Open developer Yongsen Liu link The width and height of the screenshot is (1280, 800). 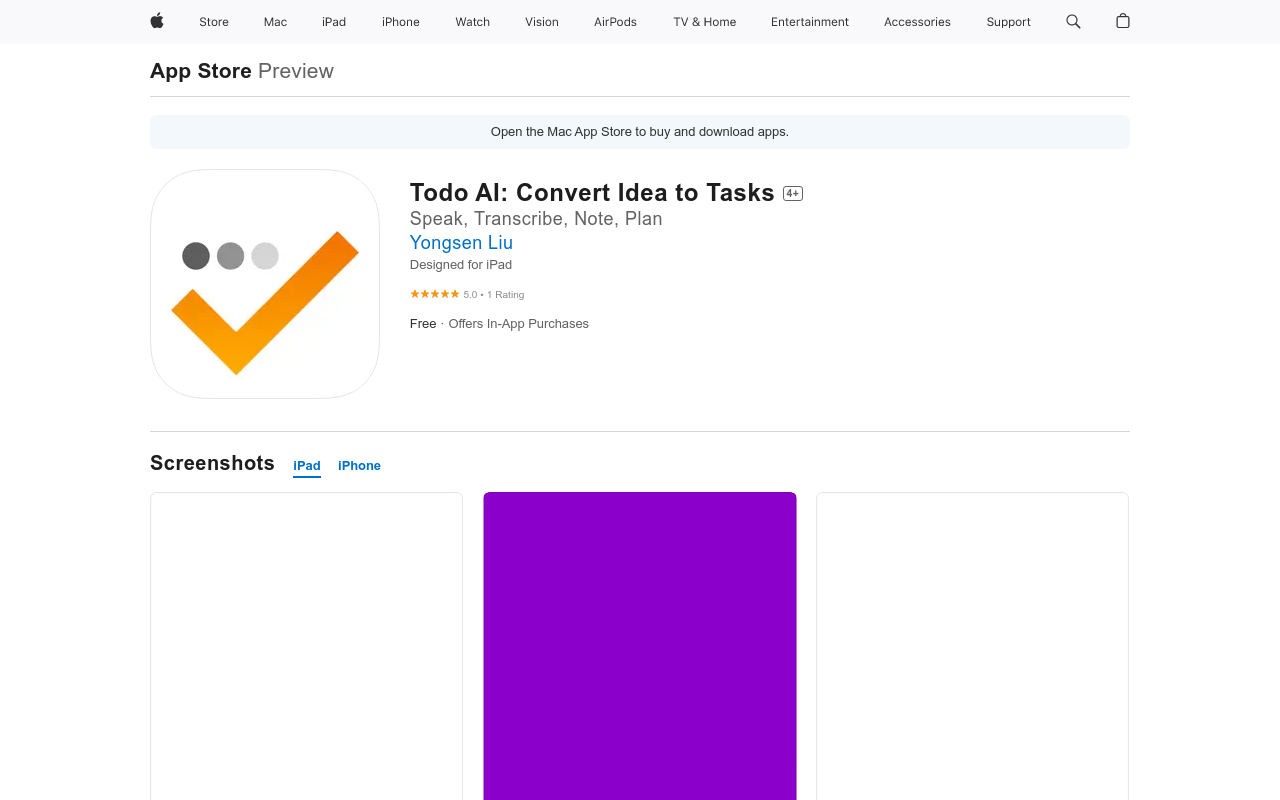pos(461,242)
